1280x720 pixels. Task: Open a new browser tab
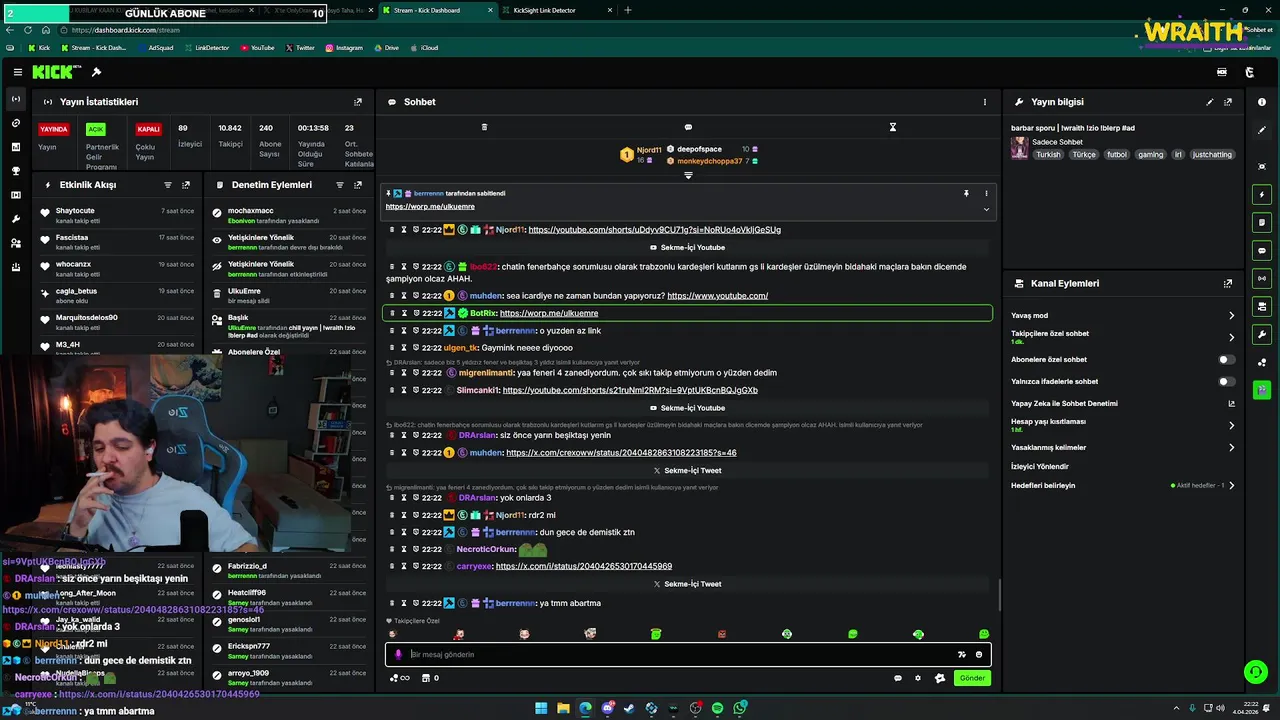click(628, 10)
